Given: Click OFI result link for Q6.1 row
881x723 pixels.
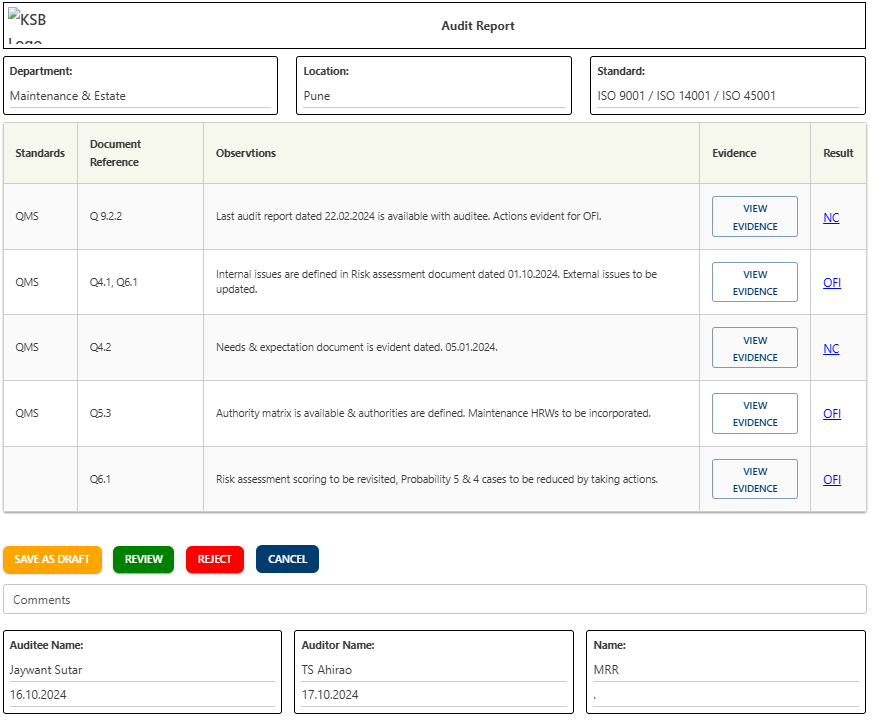Looking at the screenshot, I should (x=831, y=480).
